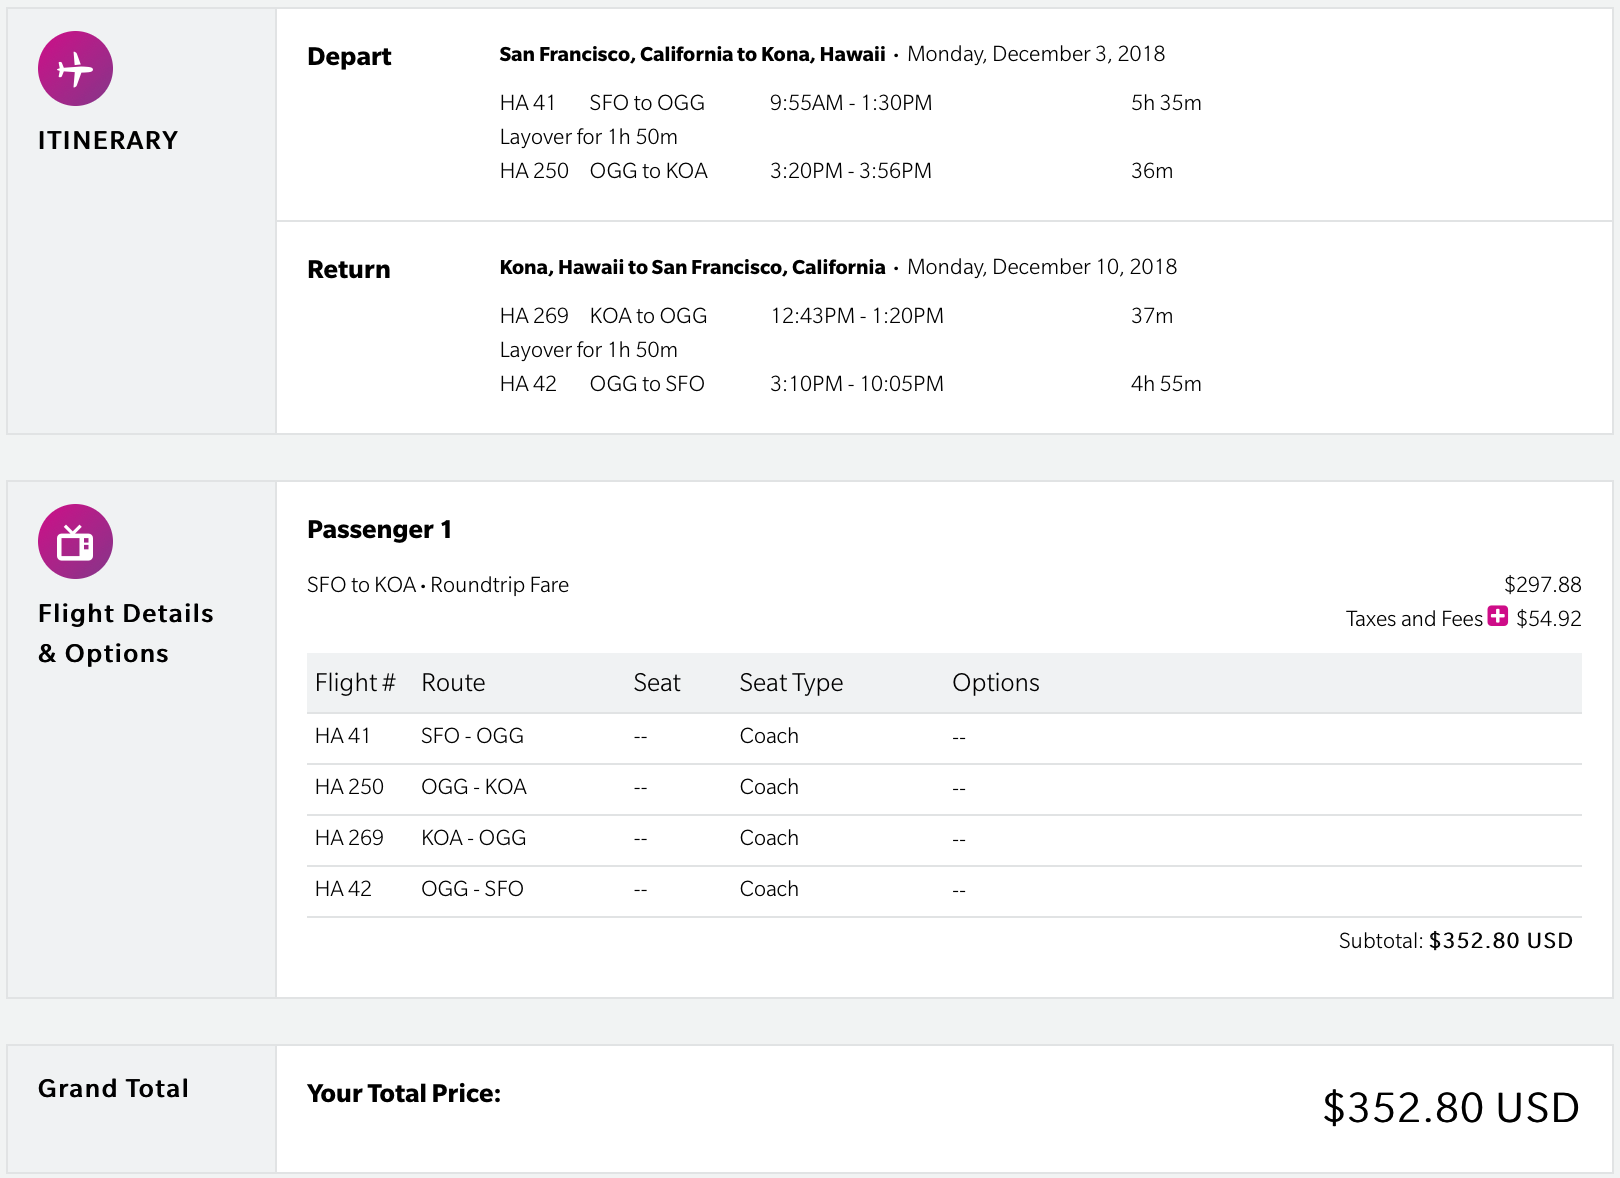The width and height of the screenshot is (1620, 1178).
Task: Click the Grand Total label
Action: tap(114, 1088)
